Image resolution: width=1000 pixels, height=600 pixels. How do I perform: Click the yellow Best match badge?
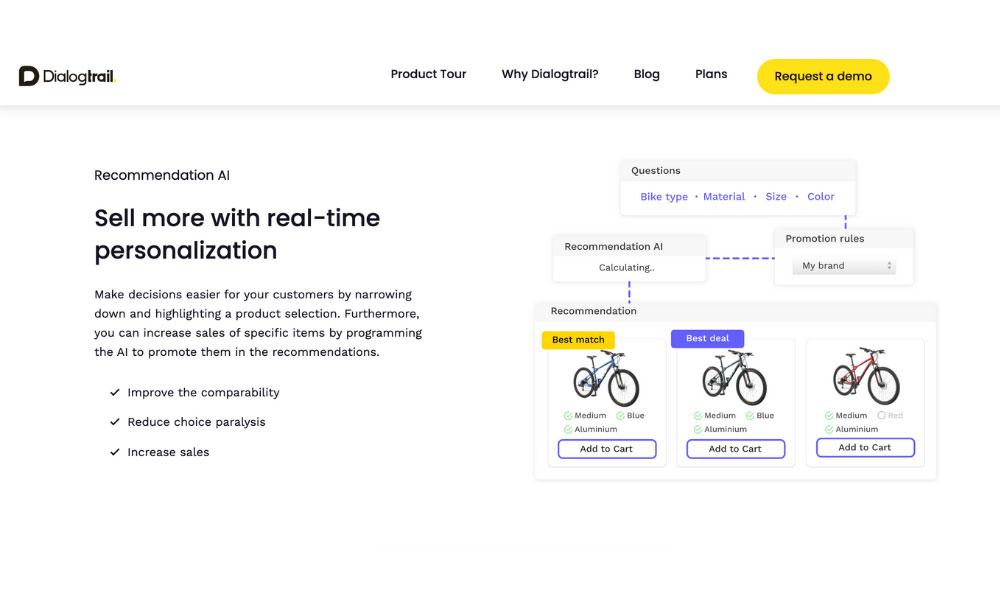578,340
